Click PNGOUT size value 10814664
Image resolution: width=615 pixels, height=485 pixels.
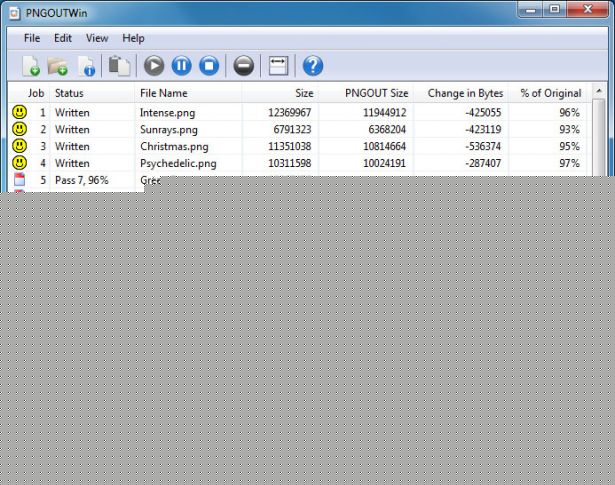coord(384,146)
